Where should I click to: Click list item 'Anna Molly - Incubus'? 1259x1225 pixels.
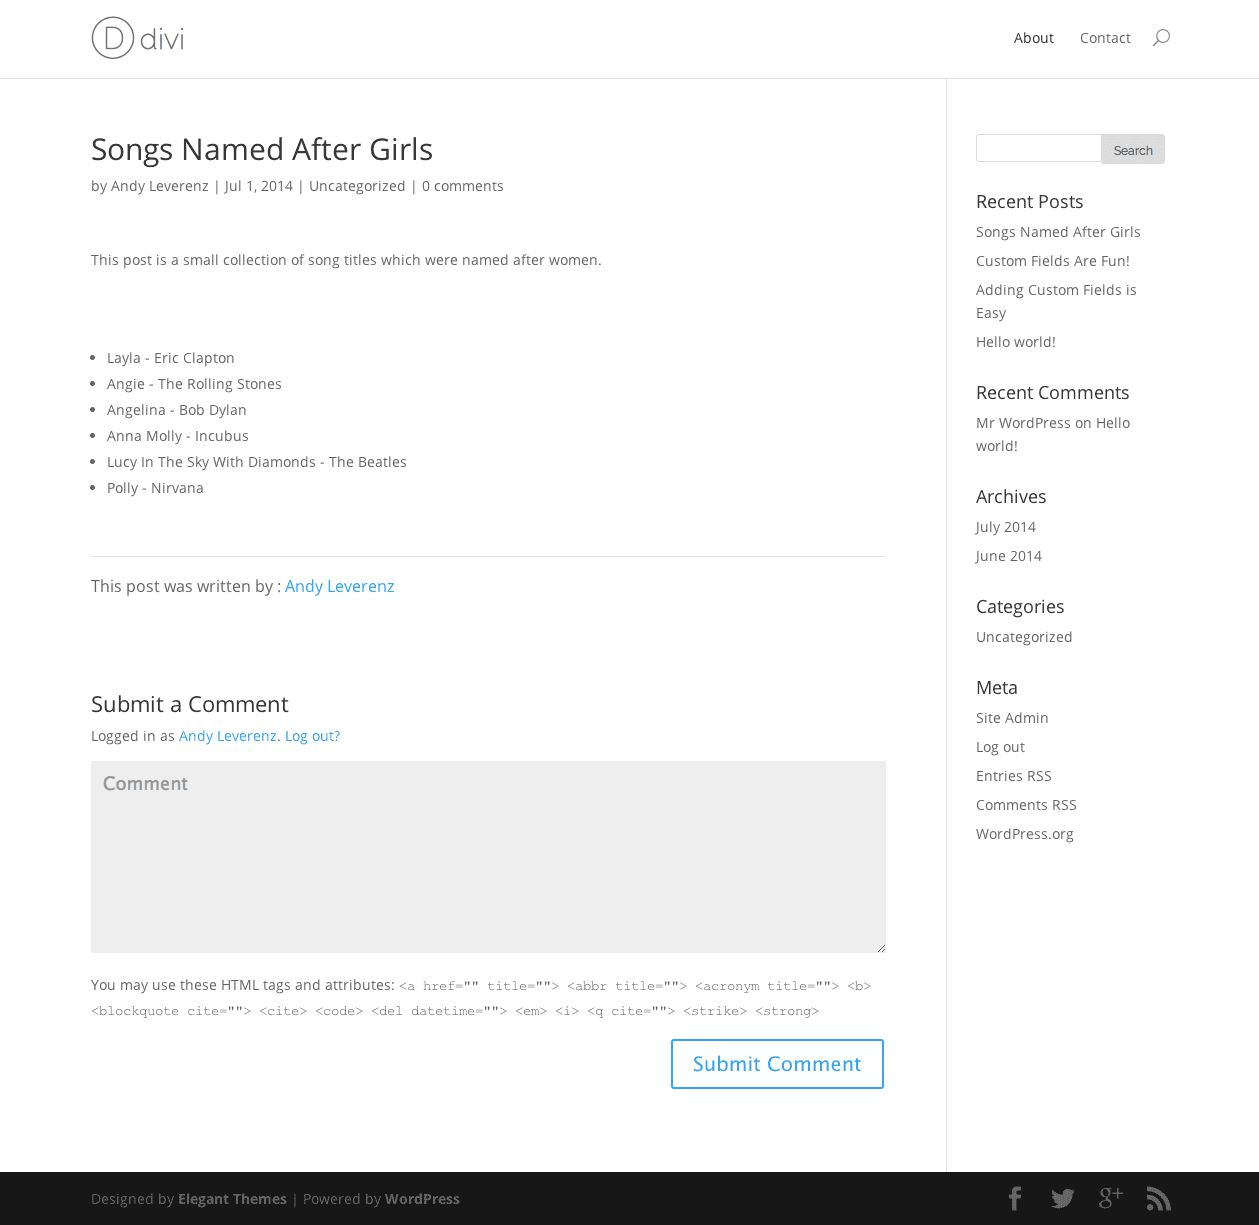[178, 436]
